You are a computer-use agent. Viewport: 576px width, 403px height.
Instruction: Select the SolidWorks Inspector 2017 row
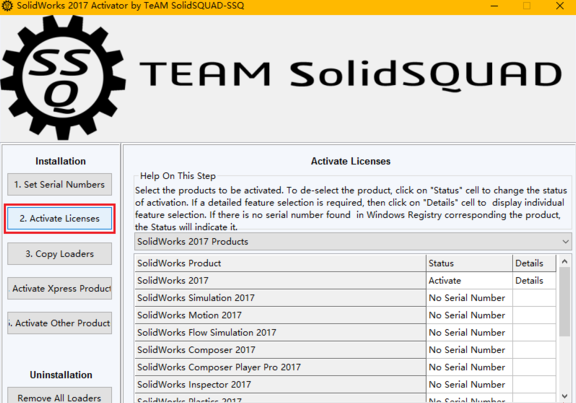coord(280,384)
